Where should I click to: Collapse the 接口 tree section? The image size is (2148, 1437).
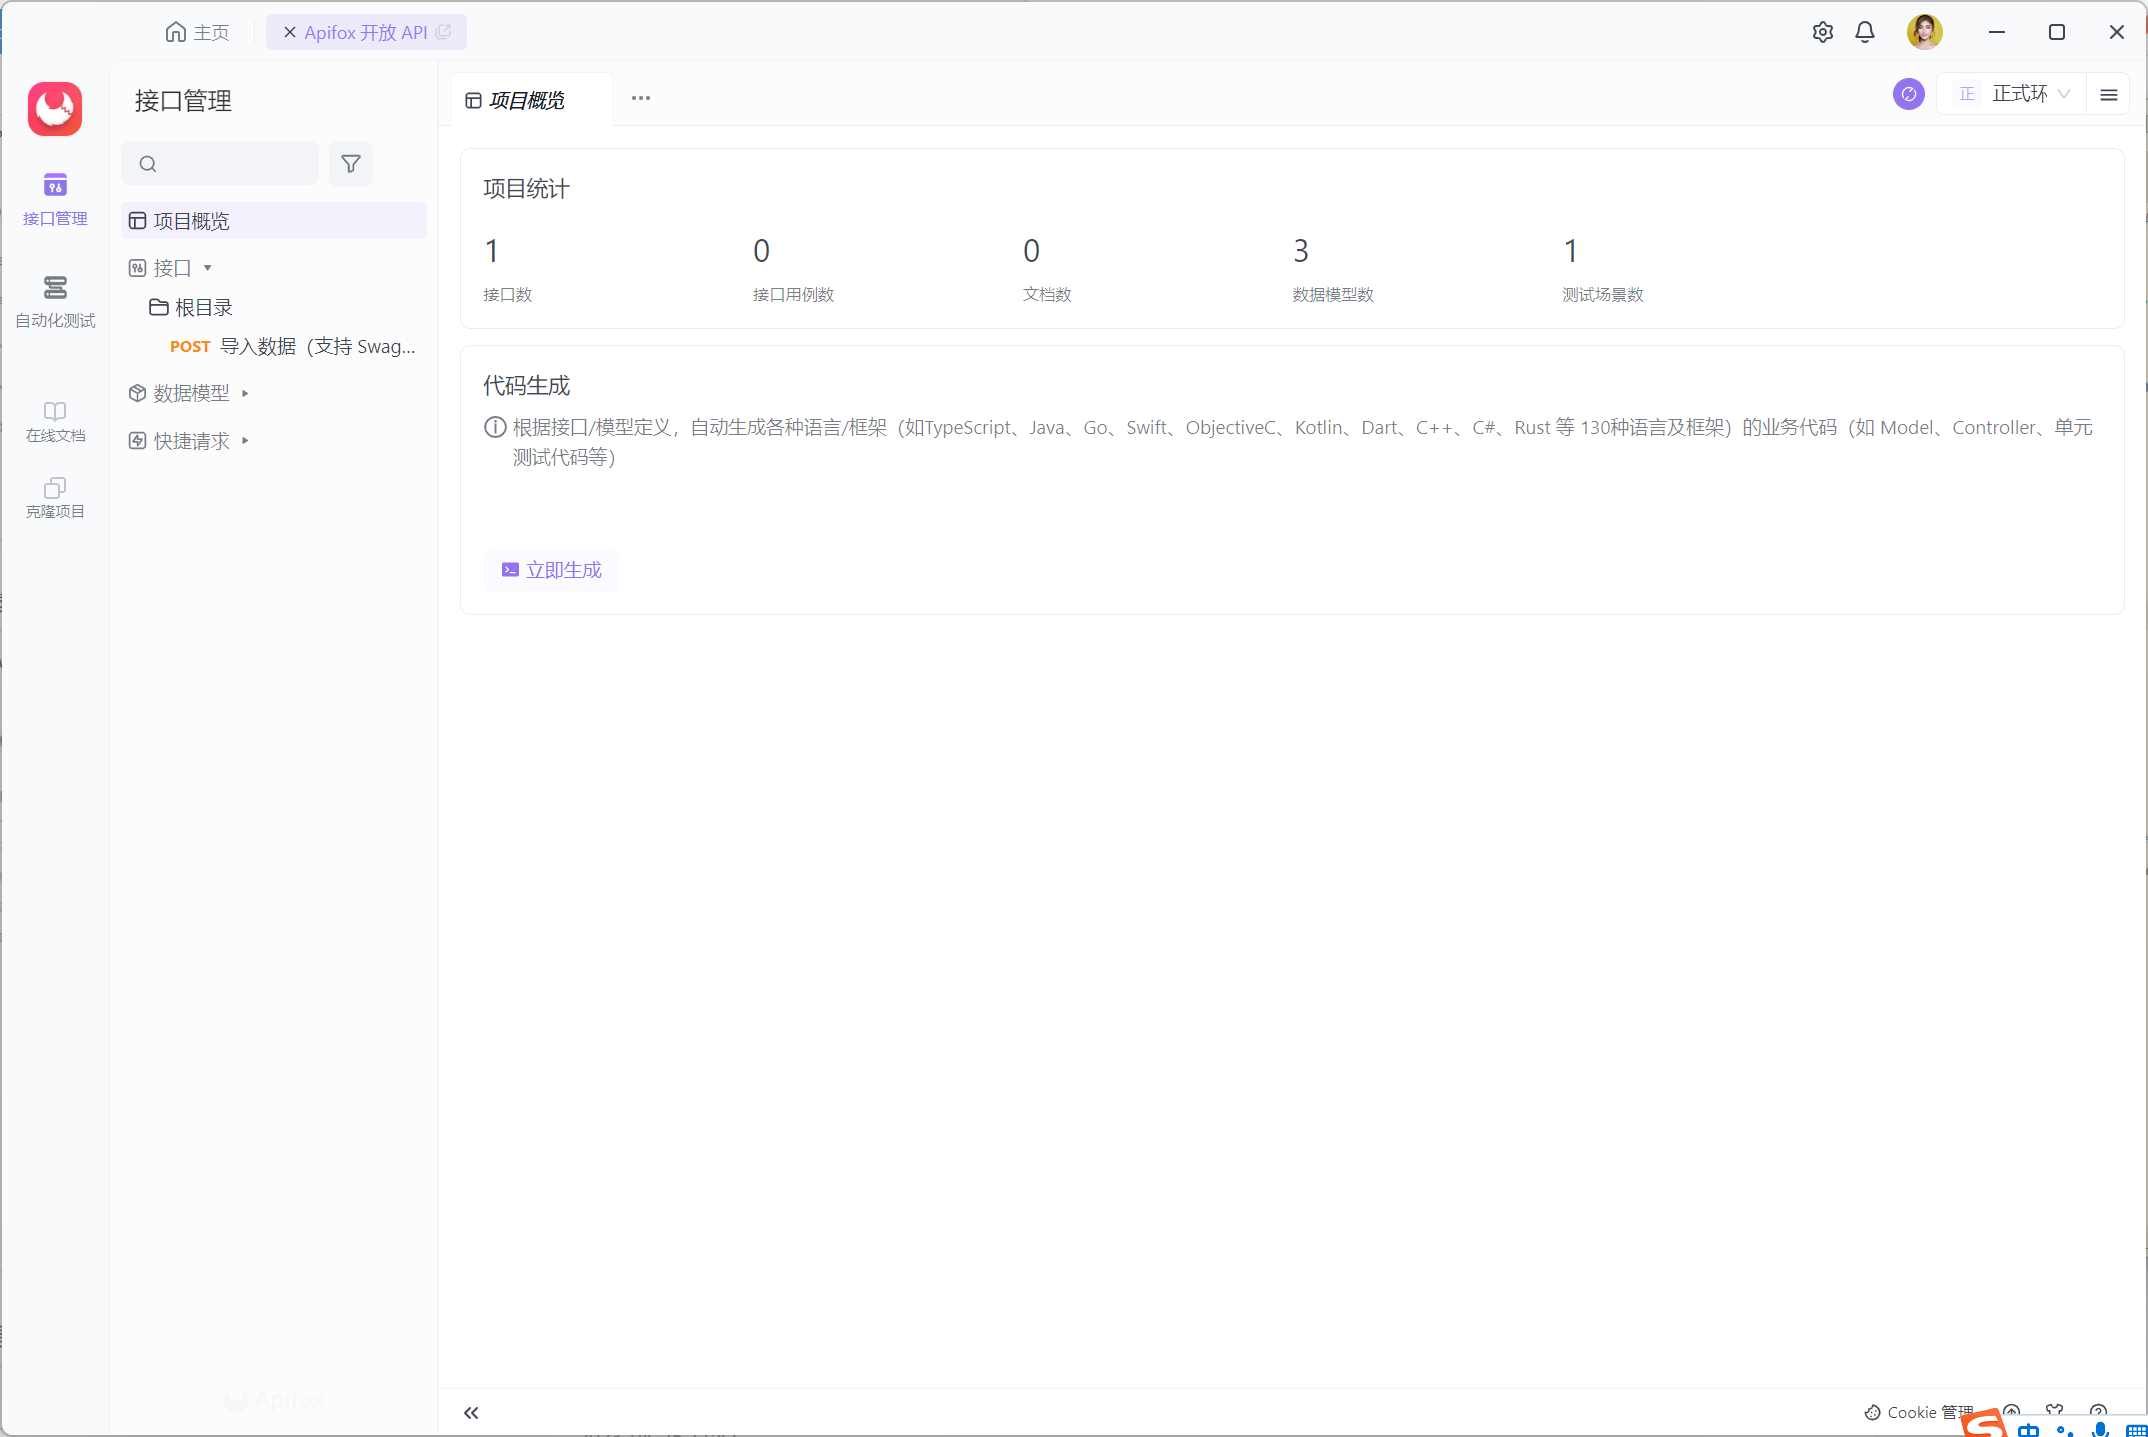[x=208, y=268]
